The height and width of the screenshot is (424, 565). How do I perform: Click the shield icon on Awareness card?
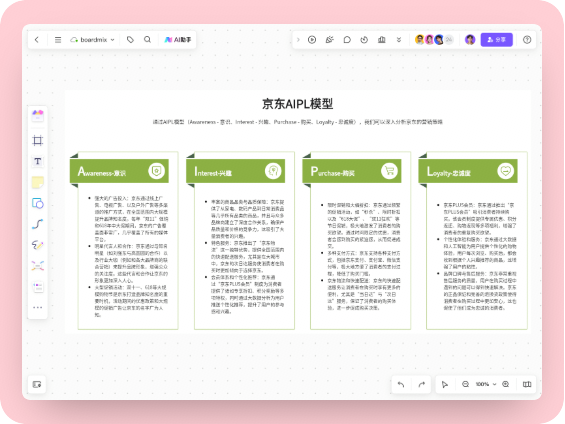156,171
